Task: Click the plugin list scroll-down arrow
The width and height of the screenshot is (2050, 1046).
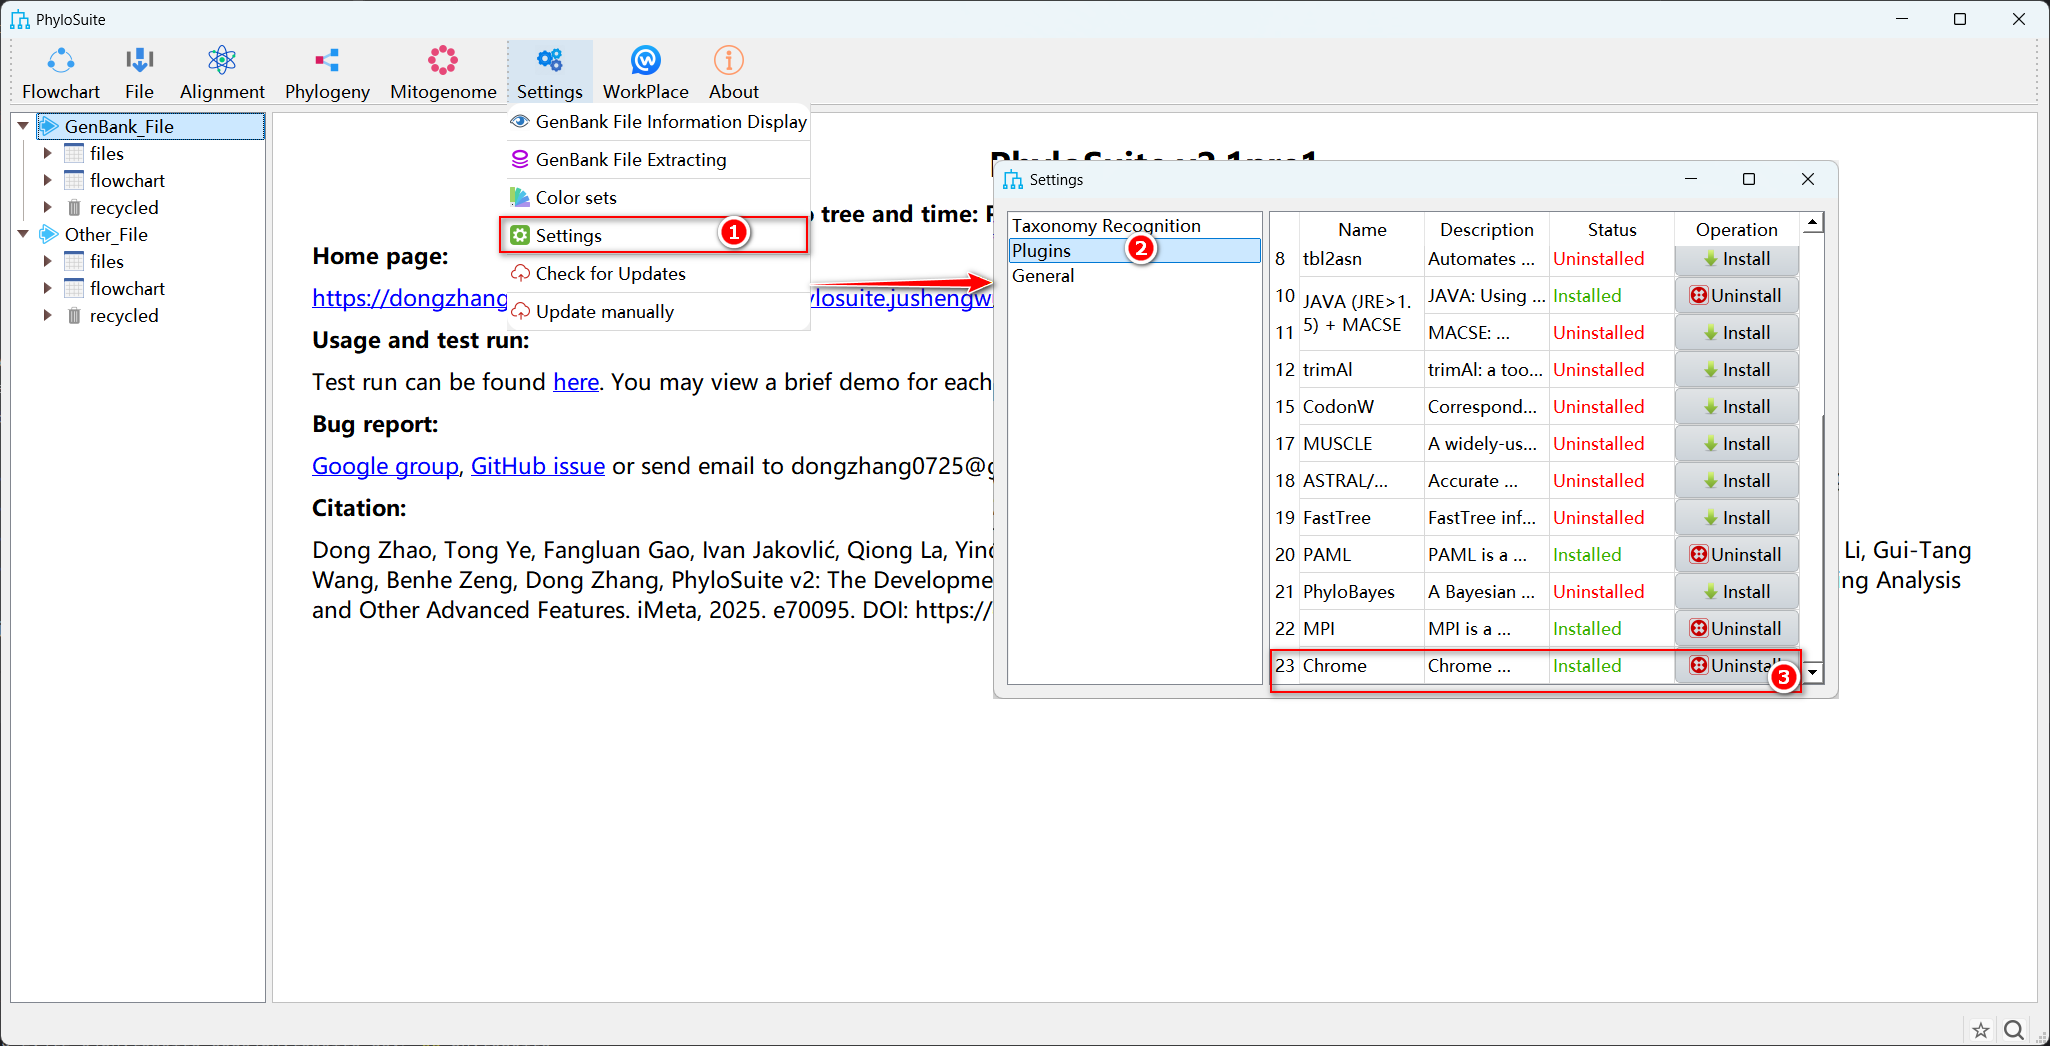Action: [x=1812, y=673]
